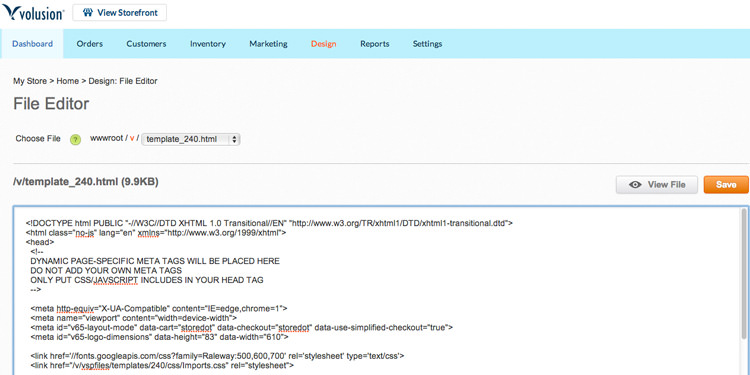Save the file with the orange Save button

click(x=726, y=185)
